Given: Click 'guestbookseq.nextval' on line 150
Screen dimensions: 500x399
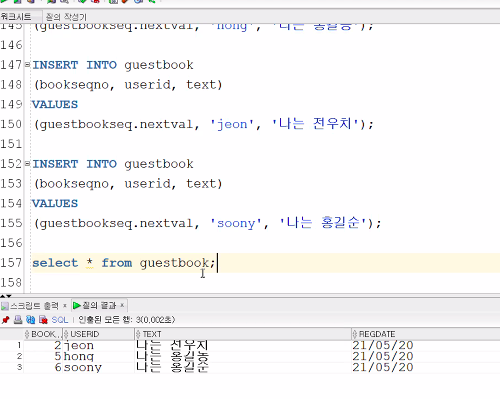Looking at the screenshot, I should (x=116, y=125).
